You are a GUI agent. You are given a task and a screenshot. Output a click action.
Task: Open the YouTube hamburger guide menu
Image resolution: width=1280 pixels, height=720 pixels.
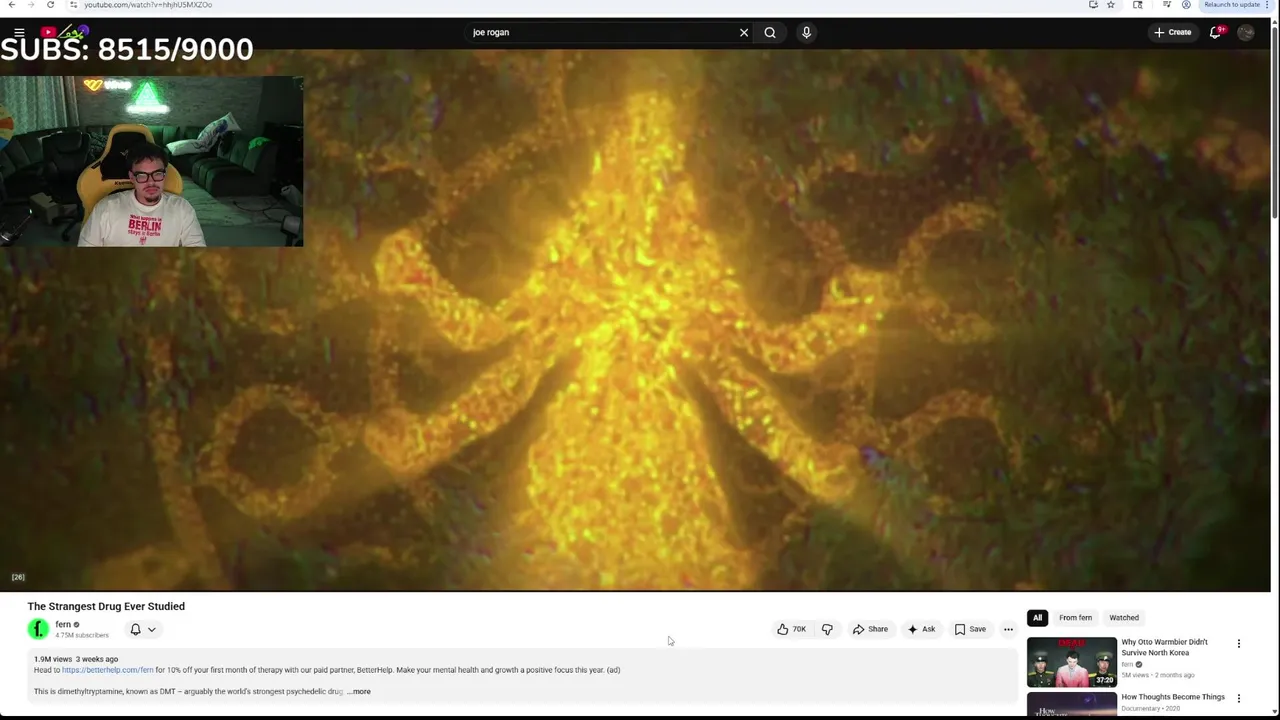pos(19,33)
